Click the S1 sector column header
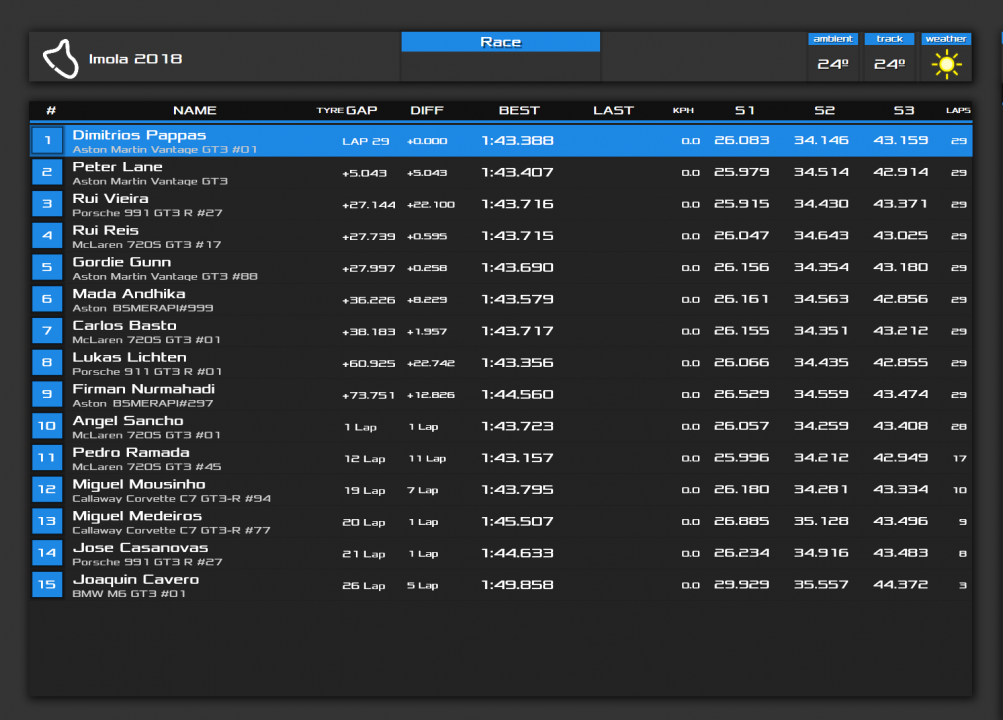 click(x=745, y=110)
